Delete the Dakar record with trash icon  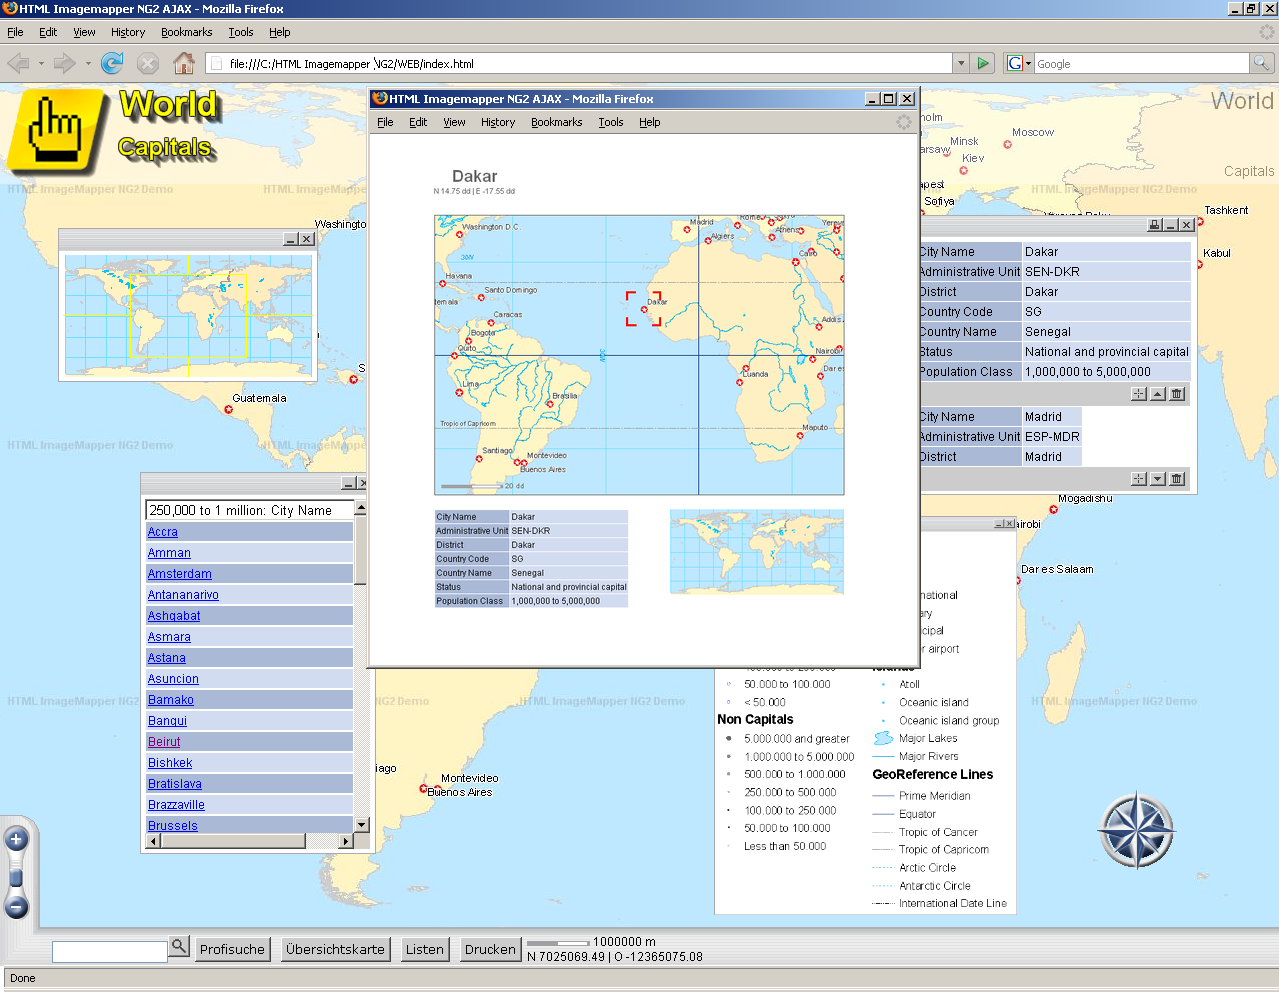1177,394
